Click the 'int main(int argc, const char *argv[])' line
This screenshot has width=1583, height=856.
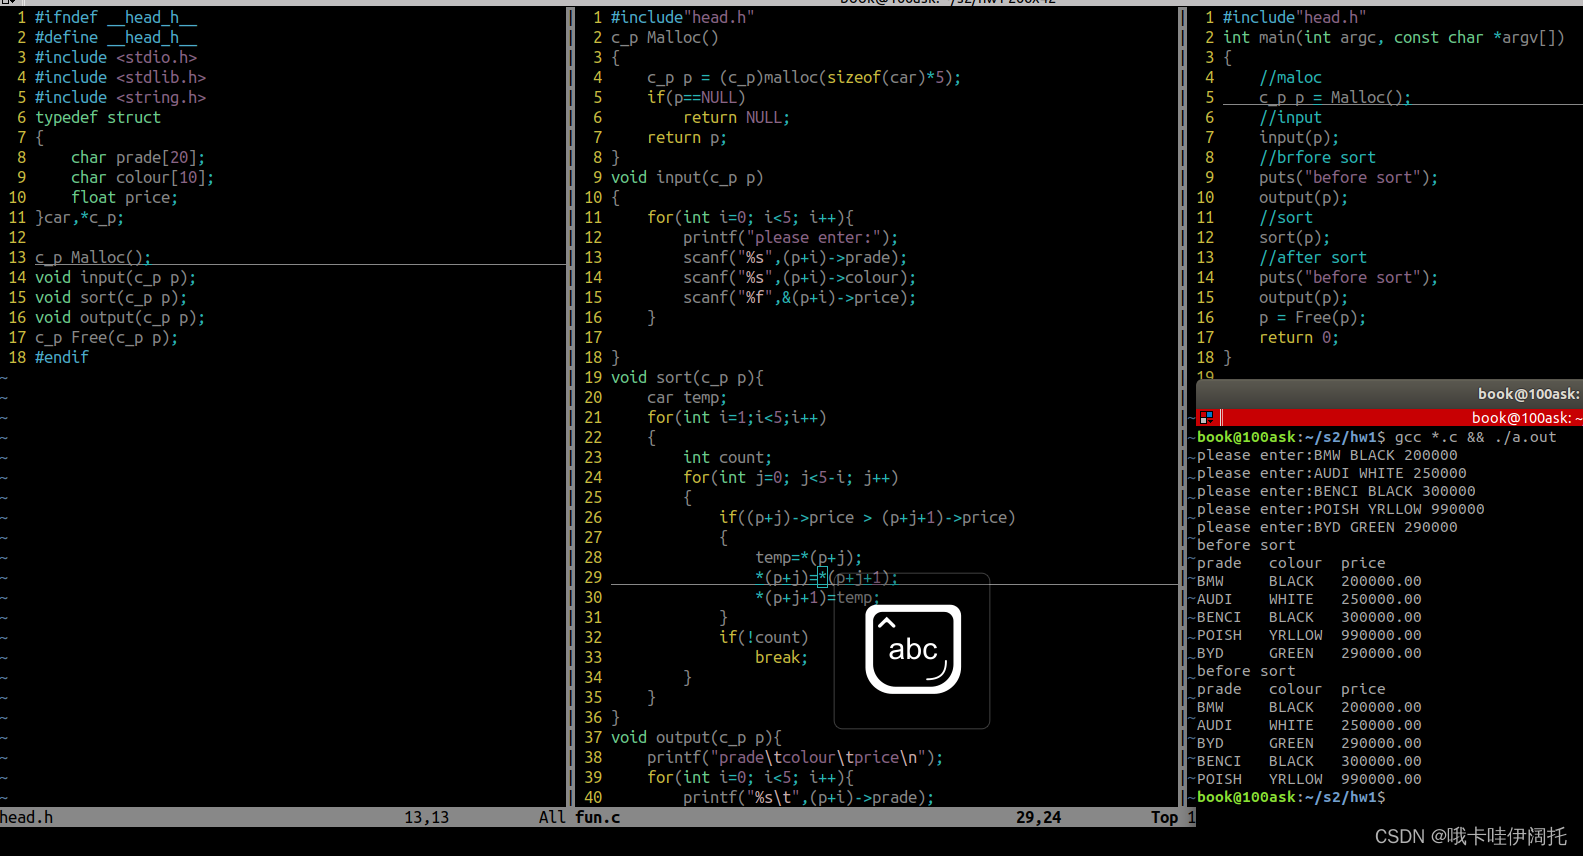[1394, 37]
